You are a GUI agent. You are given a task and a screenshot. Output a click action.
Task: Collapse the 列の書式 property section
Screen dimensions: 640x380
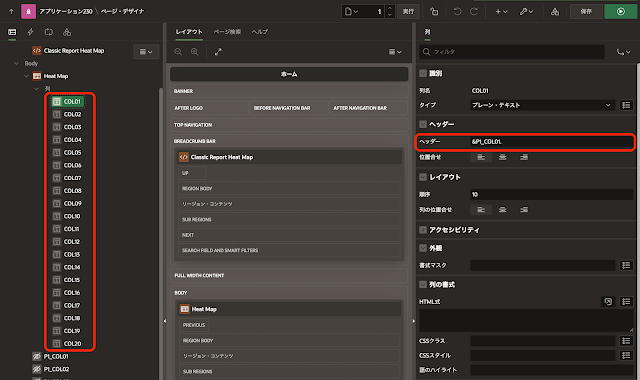(423, 284)
